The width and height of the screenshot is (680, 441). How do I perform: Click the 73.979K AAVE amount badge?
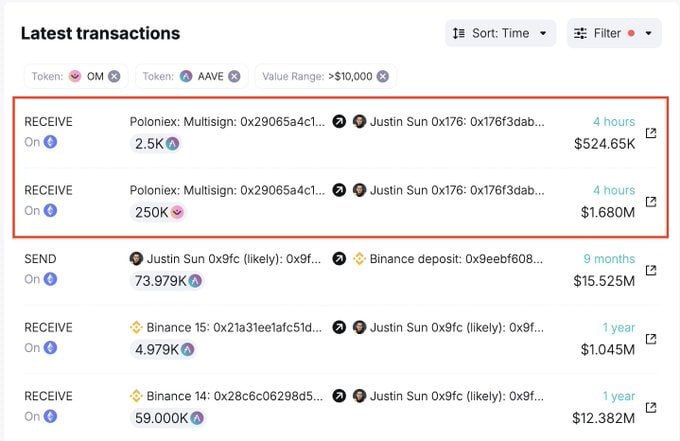[x=167, y=281]
